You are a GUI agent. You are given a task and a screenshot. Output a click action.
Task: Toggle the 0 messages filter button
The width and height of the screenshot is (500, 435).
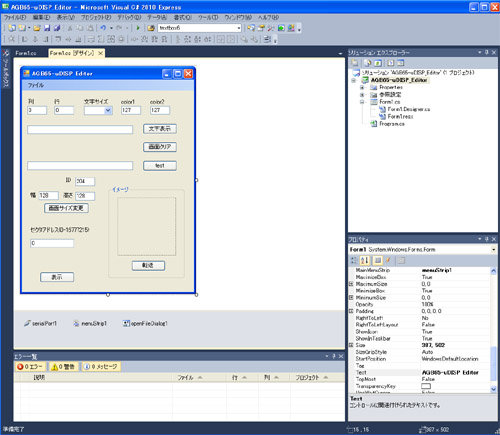pos(101,367)
